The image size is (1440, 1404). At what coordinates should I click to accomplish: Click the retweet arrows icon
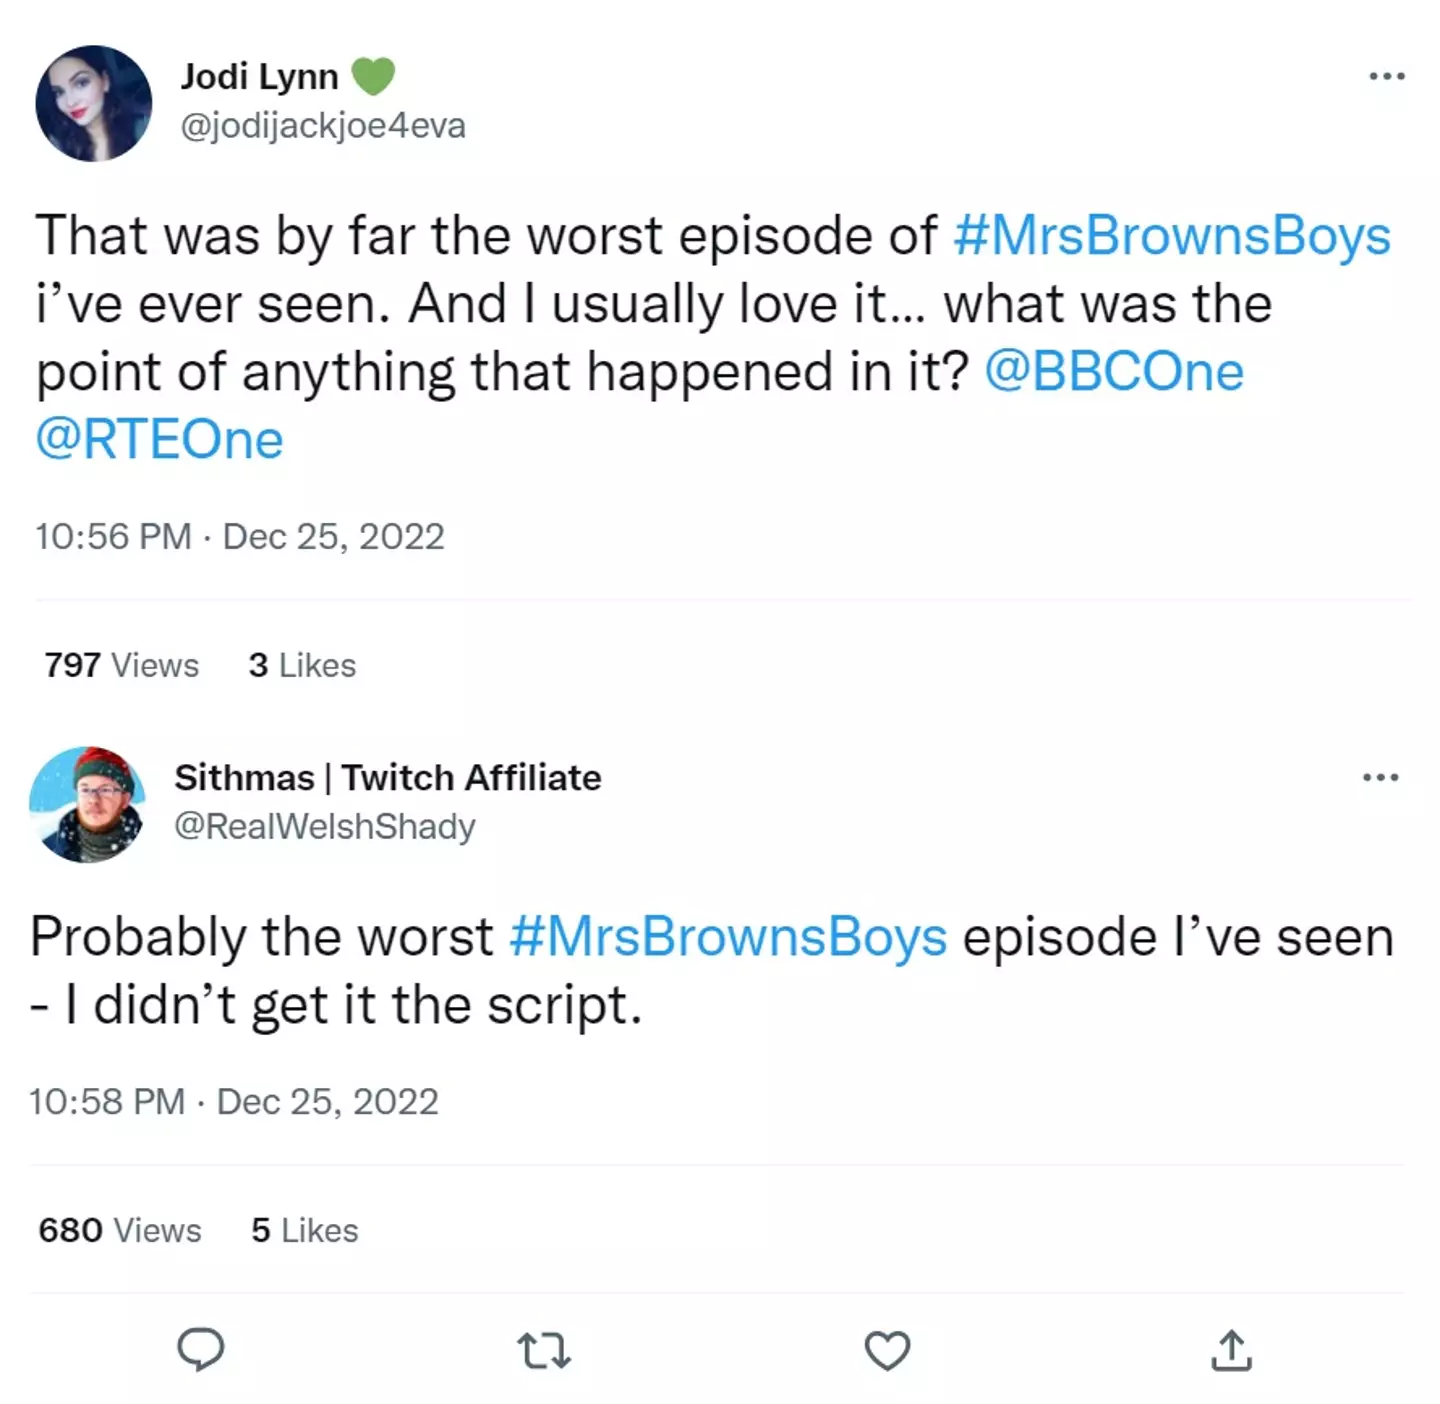point(545,1351)
